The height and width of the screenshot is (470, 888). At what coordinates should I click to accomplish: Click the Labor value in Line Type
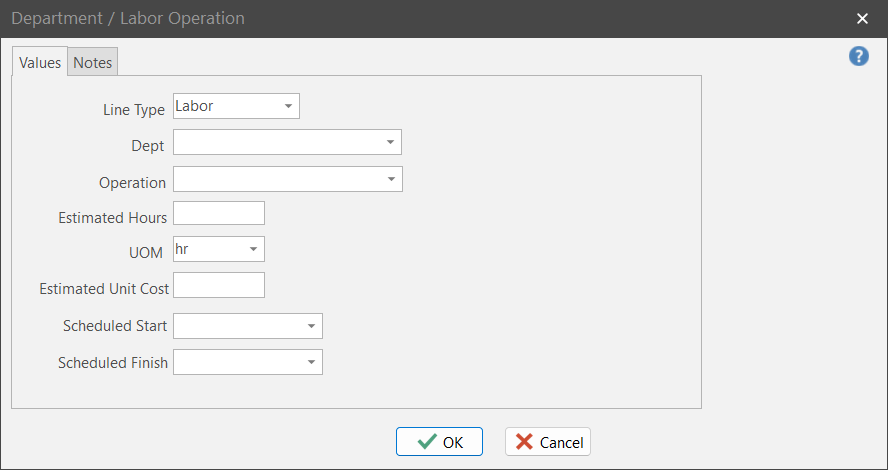(x=195, y=106)
